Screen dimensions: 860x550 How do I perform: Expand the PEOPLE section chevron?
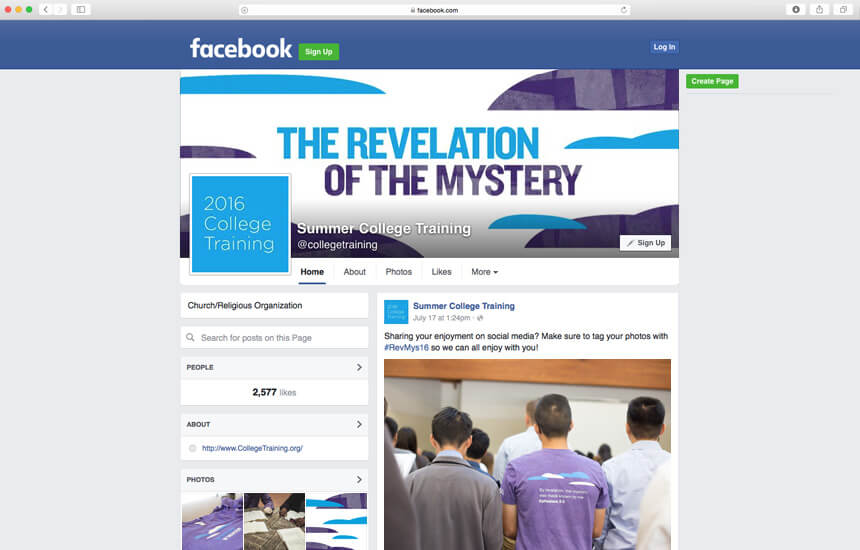click(359, 367)
